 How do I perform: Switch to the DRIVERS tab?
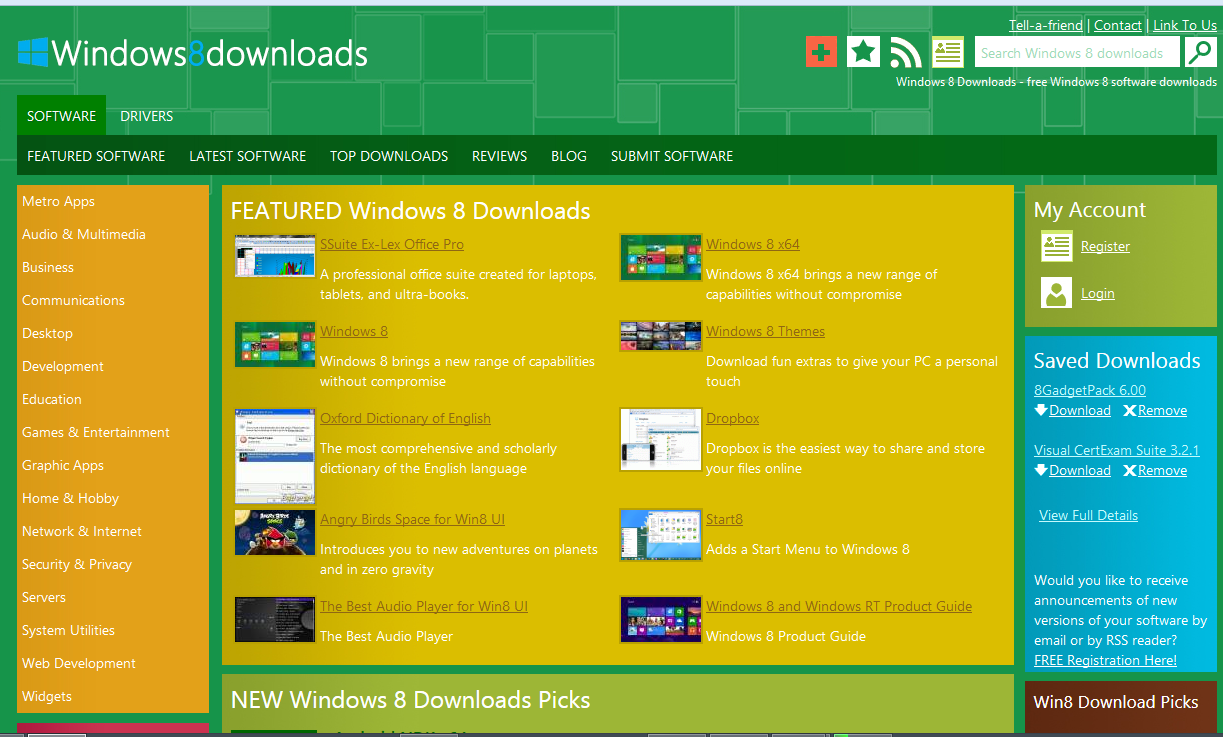(147, 116)
